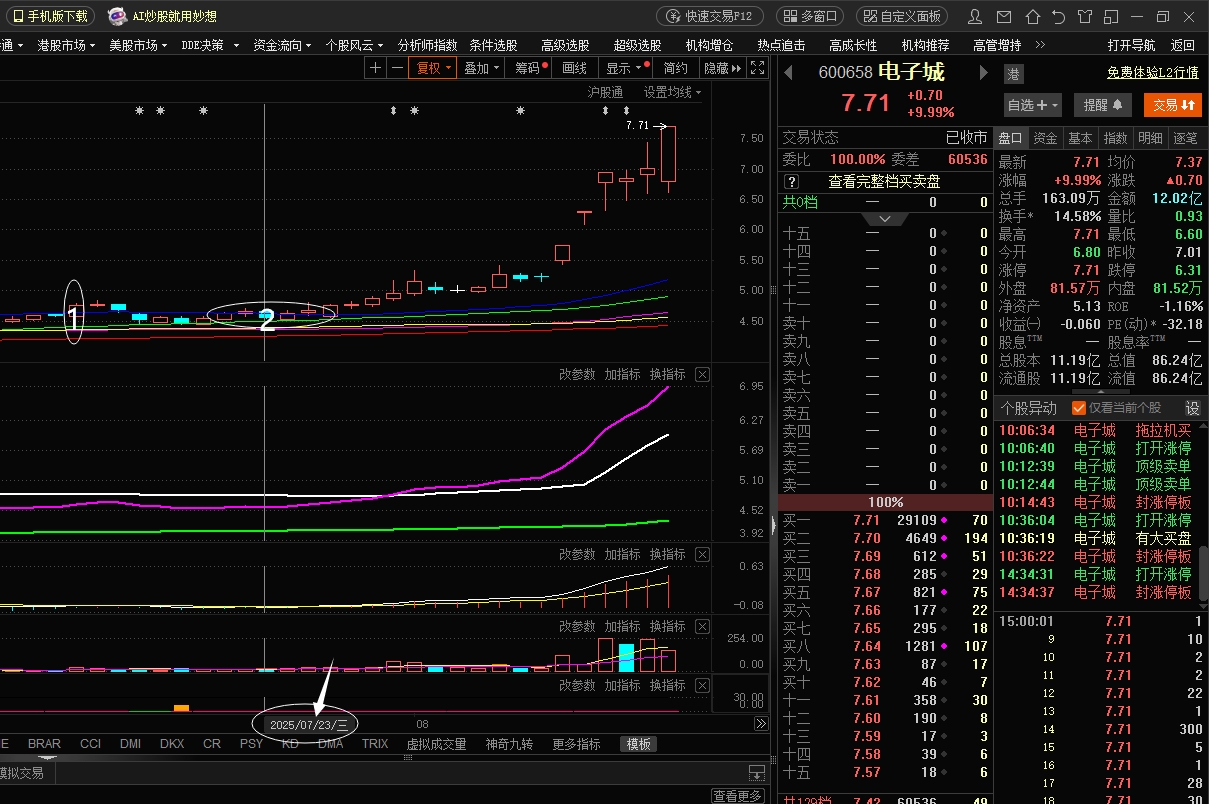This screenshot has width=1209, height=804.
Task: Click 查看更多 at the bottom
Action: (x=738, y=796)
